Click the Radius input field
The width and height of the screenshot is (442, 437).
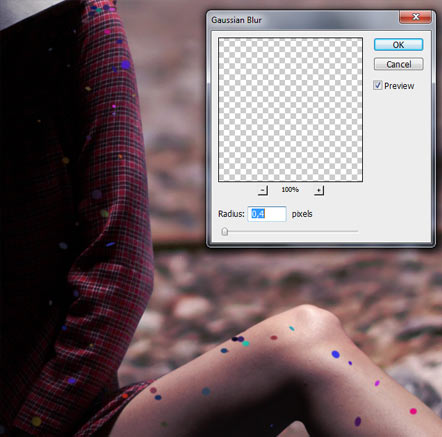(x=267, y=214)
